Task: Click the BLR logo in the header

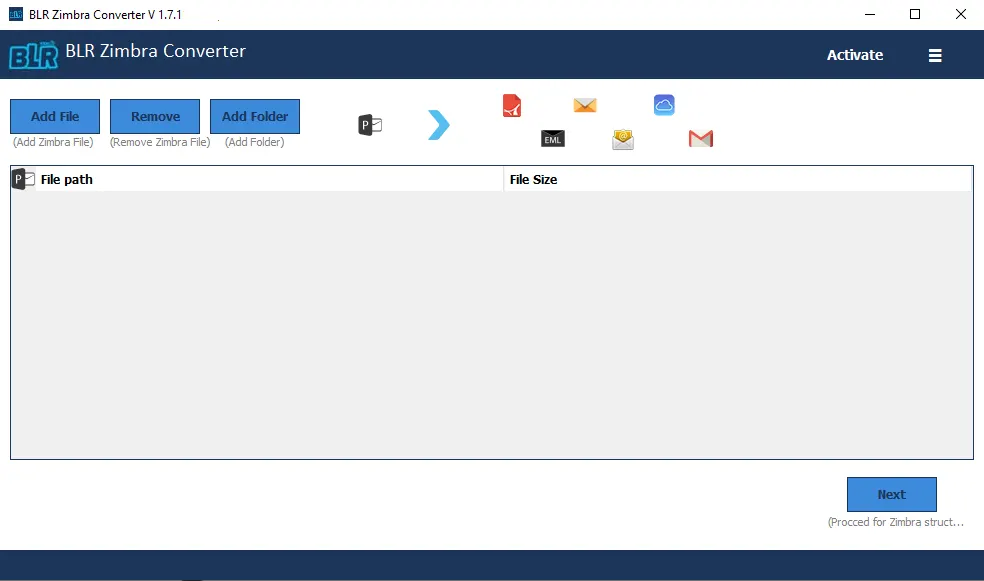Action: [33, 55]
